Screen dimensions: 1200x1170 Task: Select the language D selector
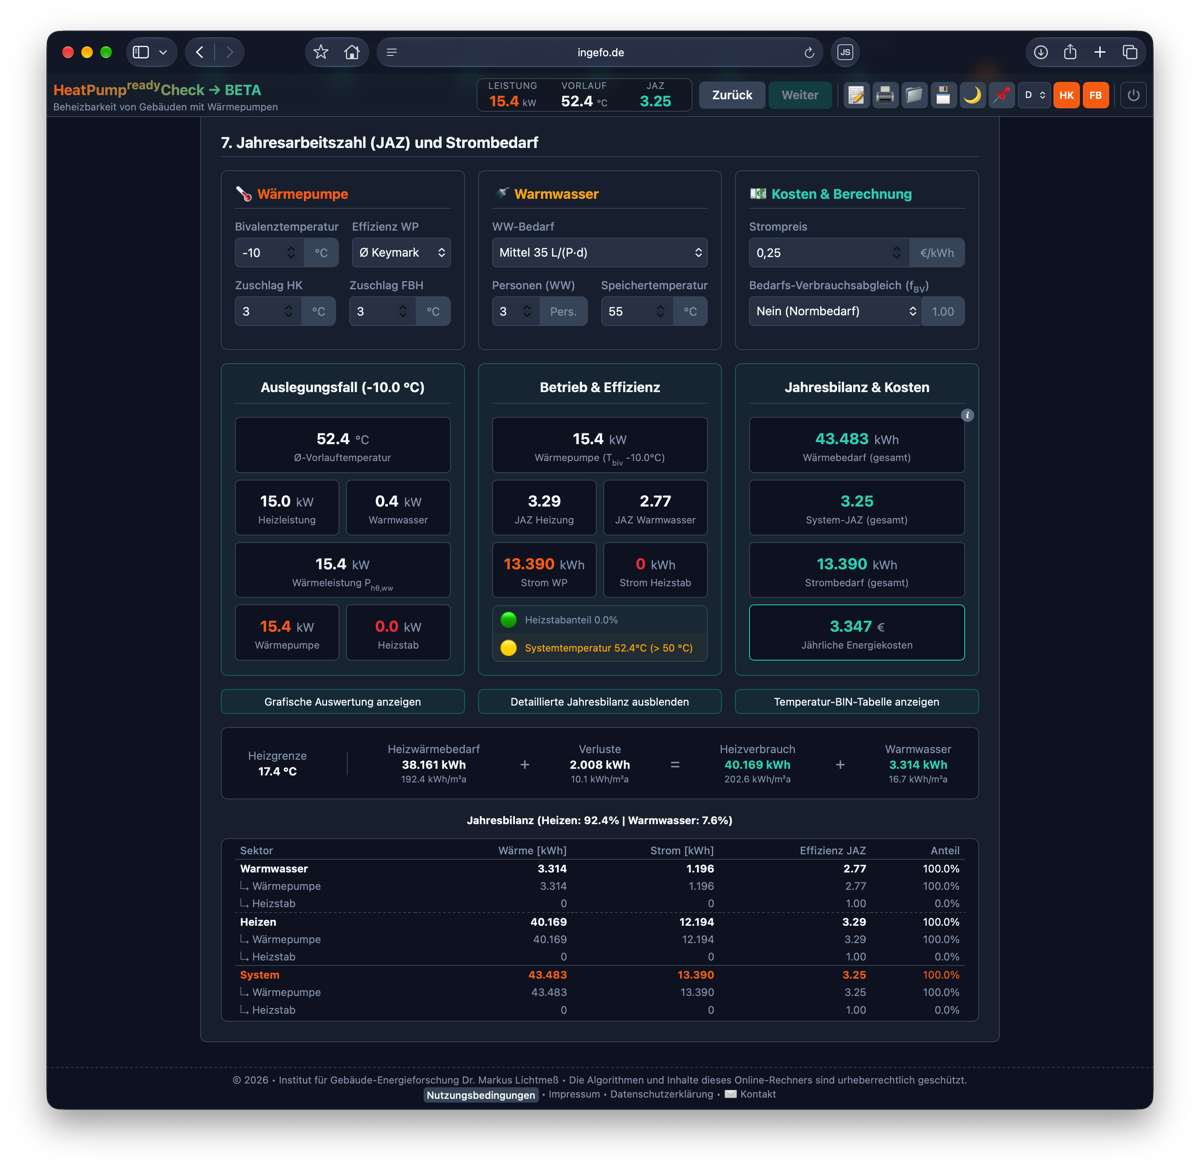tap(1034, 95)
